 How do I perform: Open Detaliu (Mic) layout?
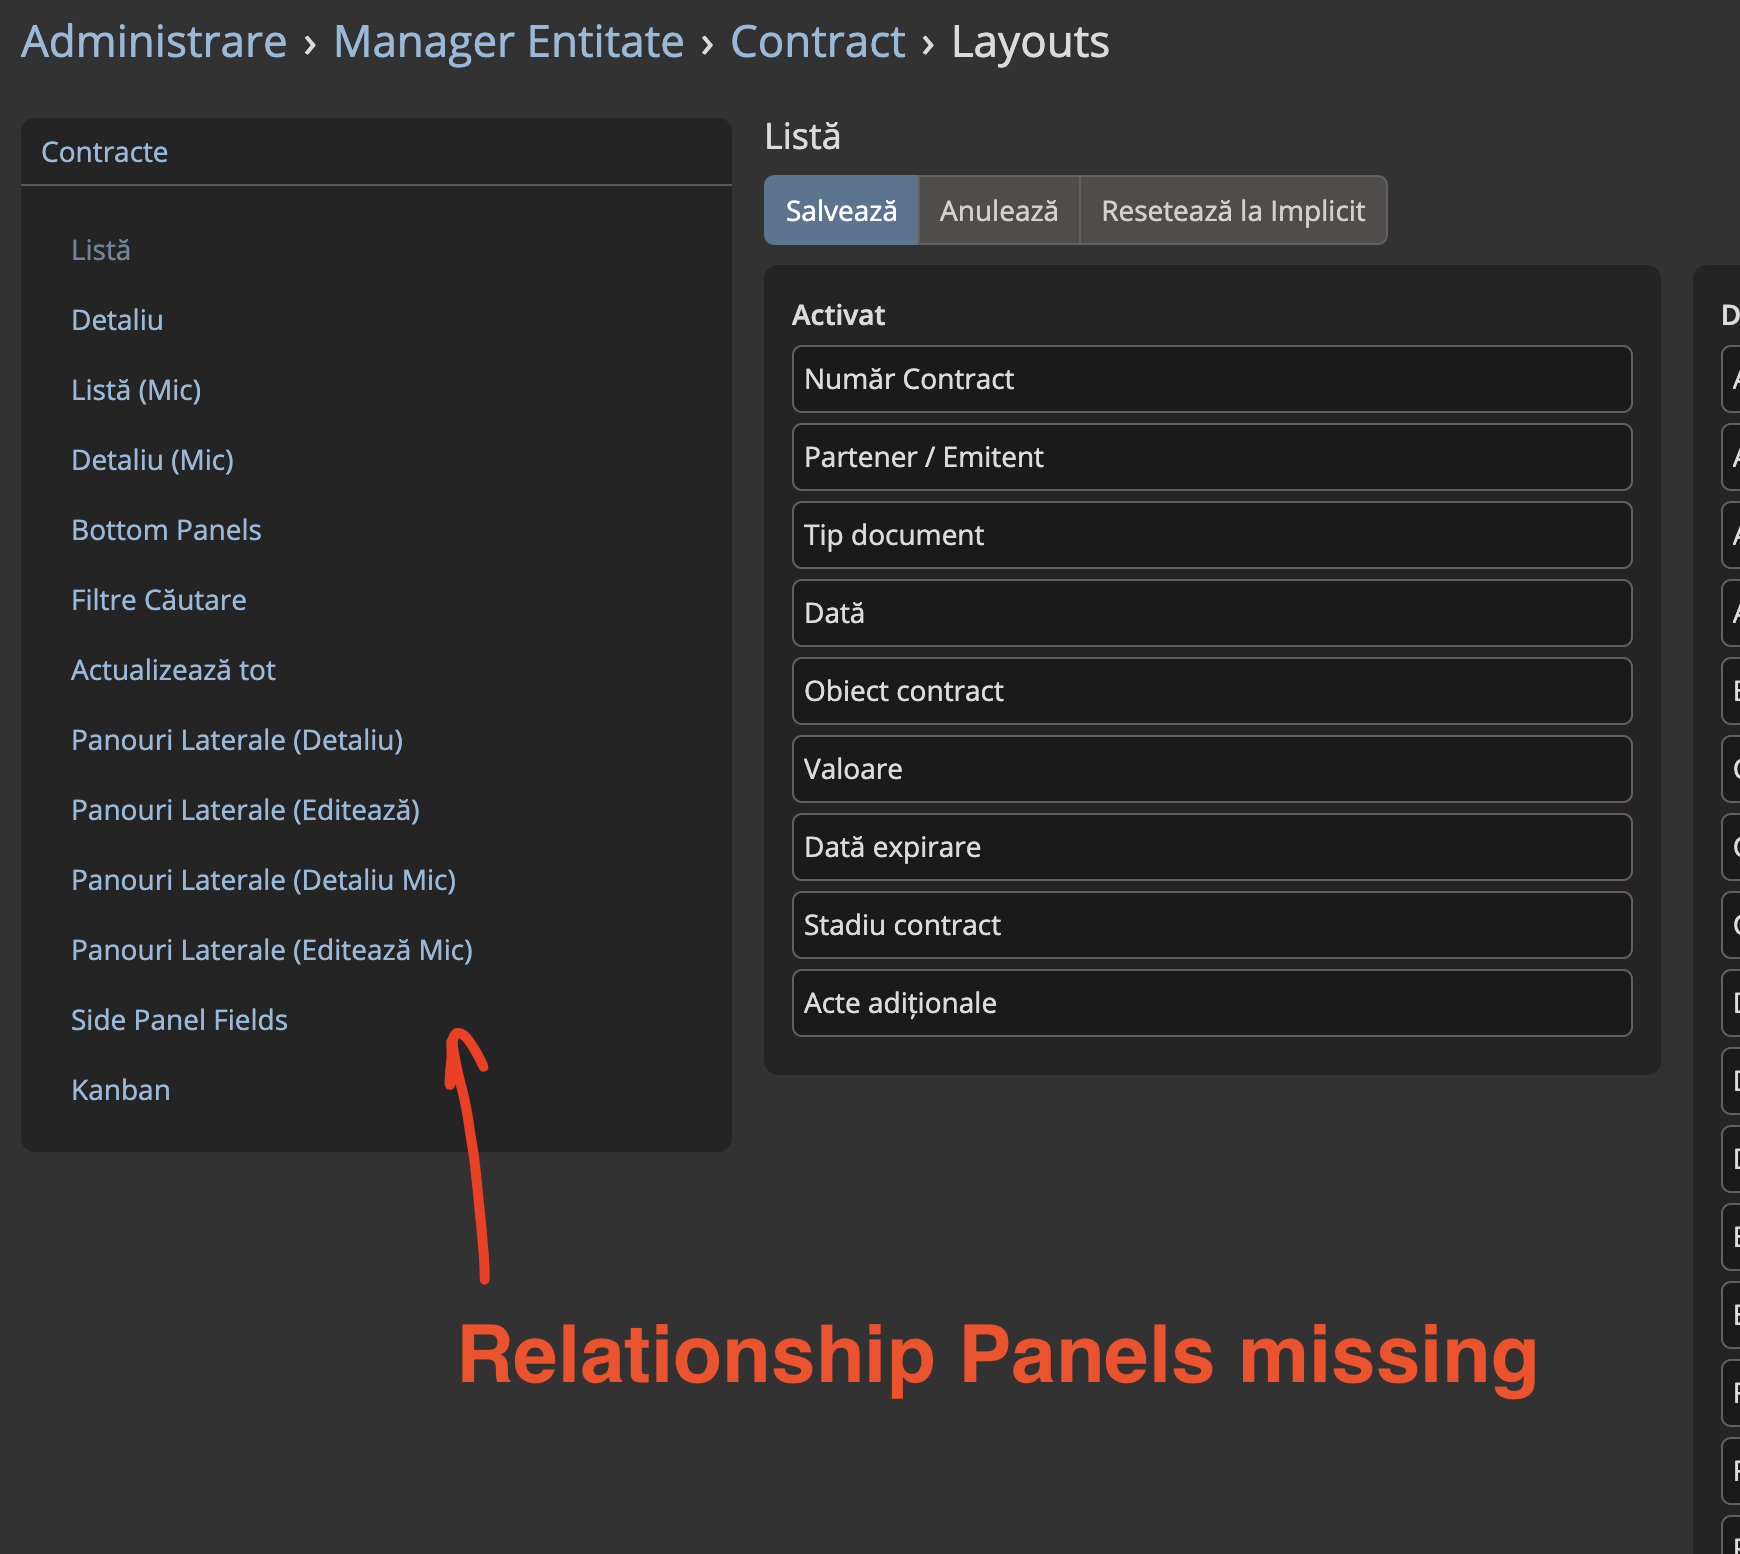click(x=152, y=460)
